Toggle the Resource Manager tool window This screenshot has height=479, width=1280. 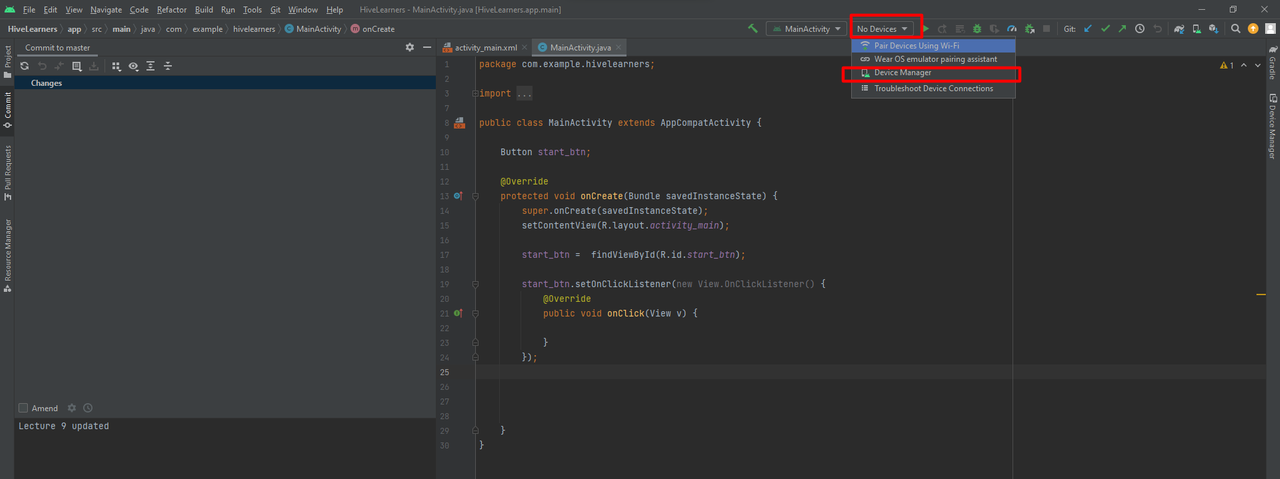point(8,255)
